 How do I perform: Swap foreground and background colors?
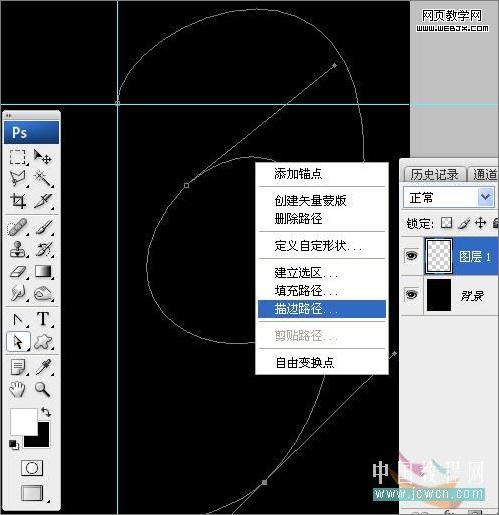[46, 412]
